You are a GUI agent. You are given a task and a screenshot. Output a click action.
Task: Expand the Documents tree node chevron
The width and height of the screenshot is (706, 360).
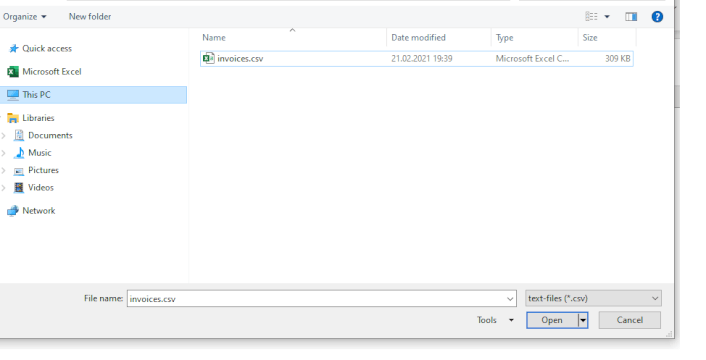coord(4,135)
